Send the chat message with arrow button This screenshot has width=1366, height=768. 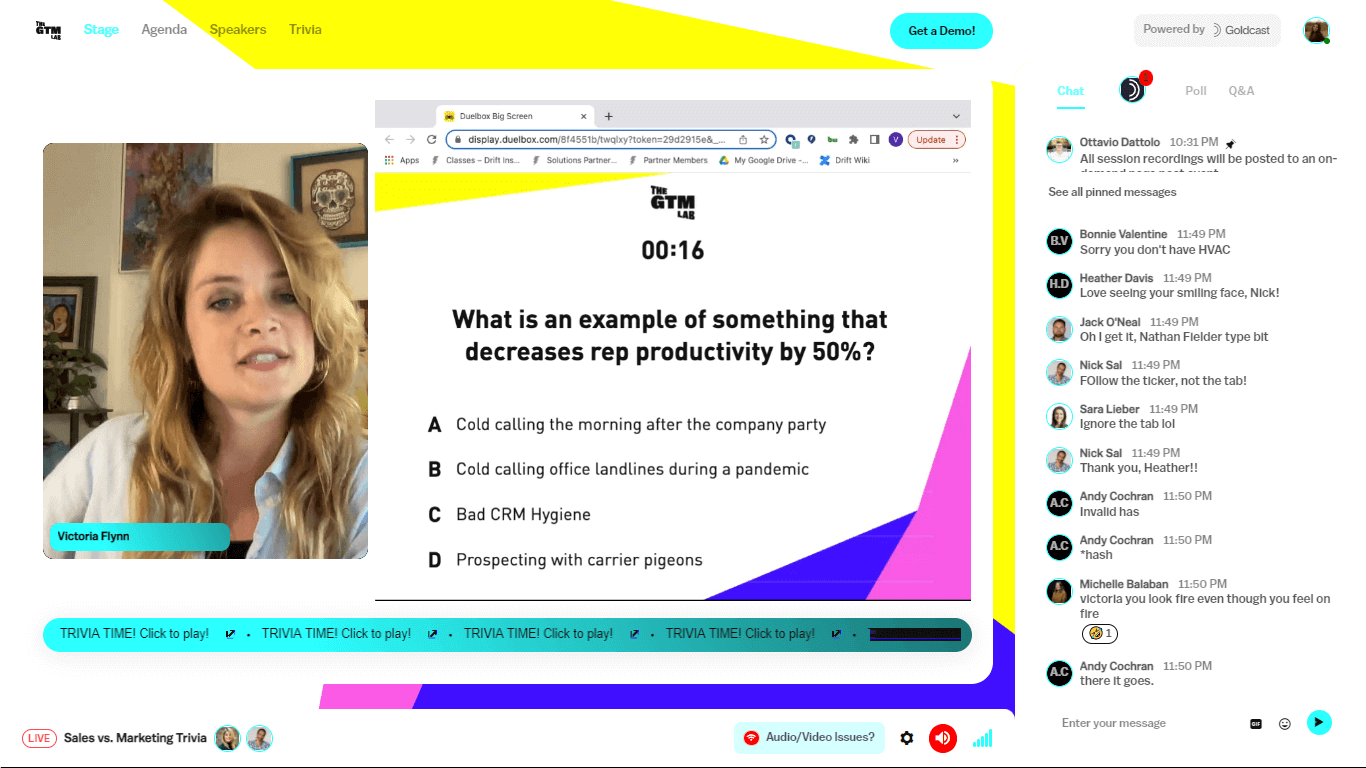pyautogui.click(x=1319, y=722)
